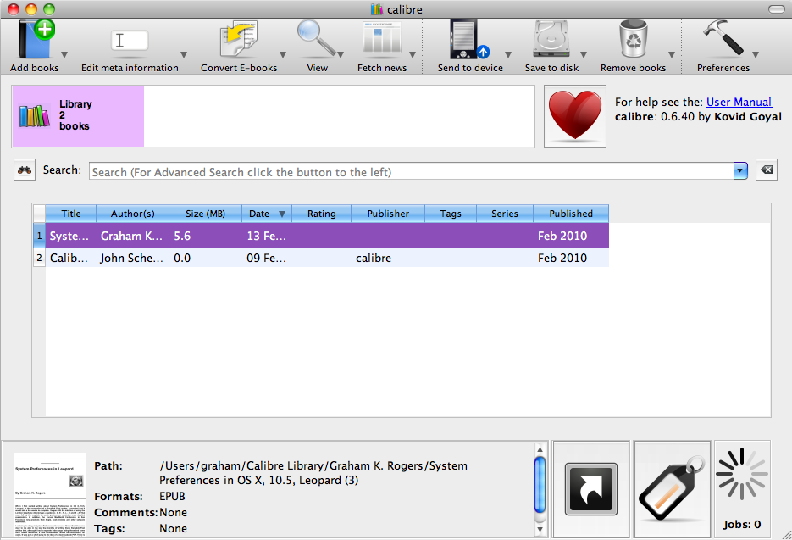The height and width of the screenshot is (540, 792).
Task: Open Preferences hammer icon
Action: pyautogui.click(x=723, y=37)
